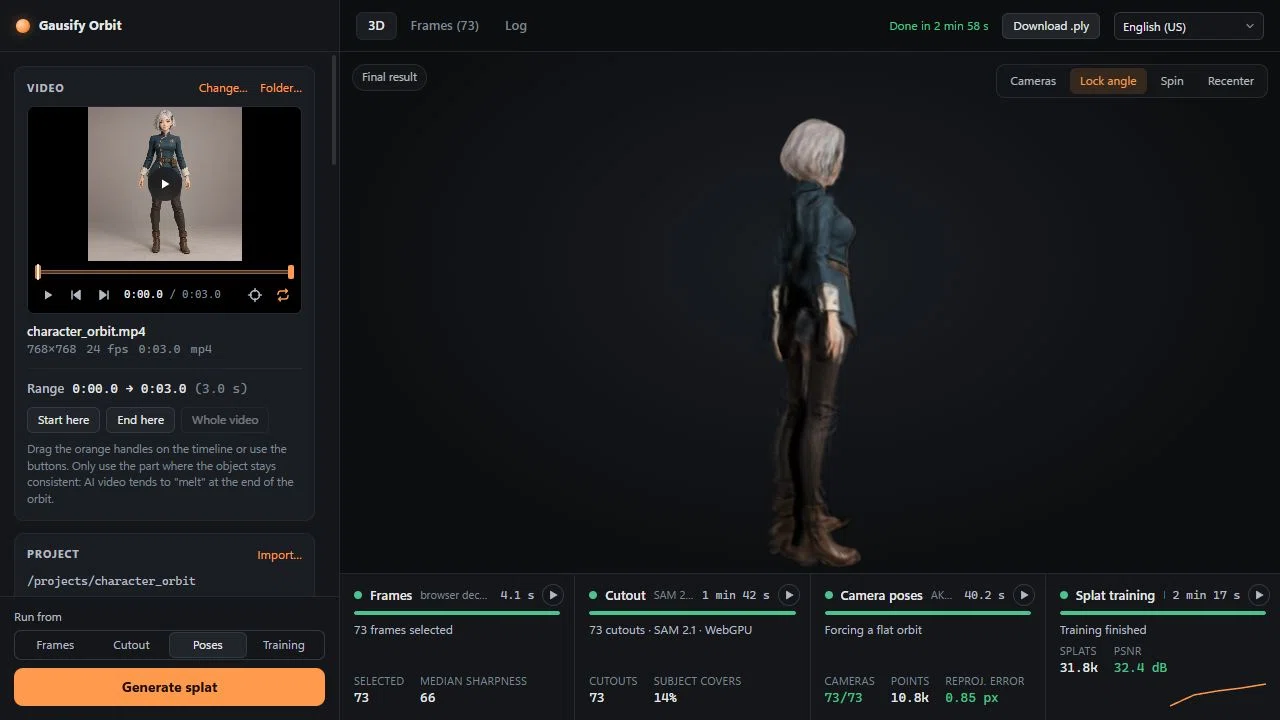This screenshot has height=720, width=1280.
Task: Step back one frame in the video
Action: click(76, 295)
